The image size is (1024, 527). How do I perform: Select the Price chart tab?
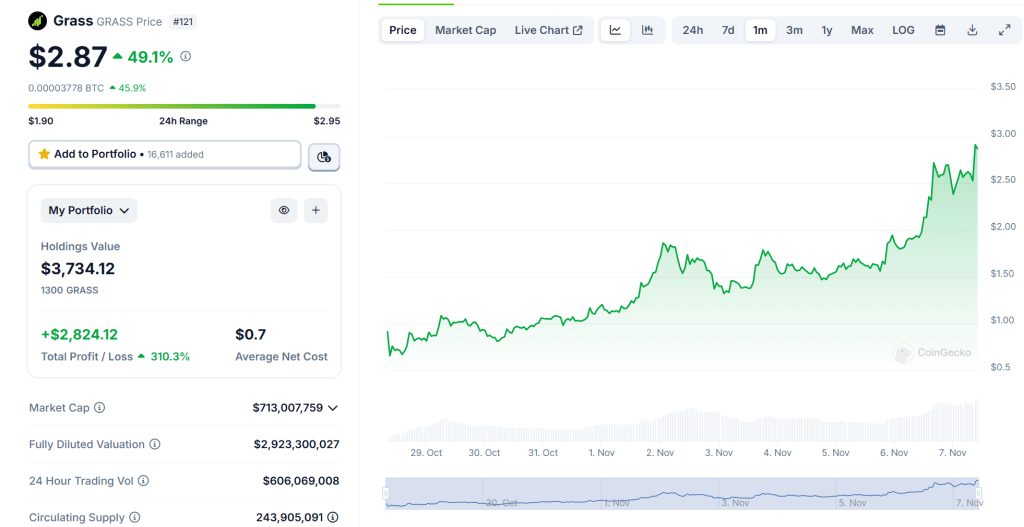click(403, 30)
